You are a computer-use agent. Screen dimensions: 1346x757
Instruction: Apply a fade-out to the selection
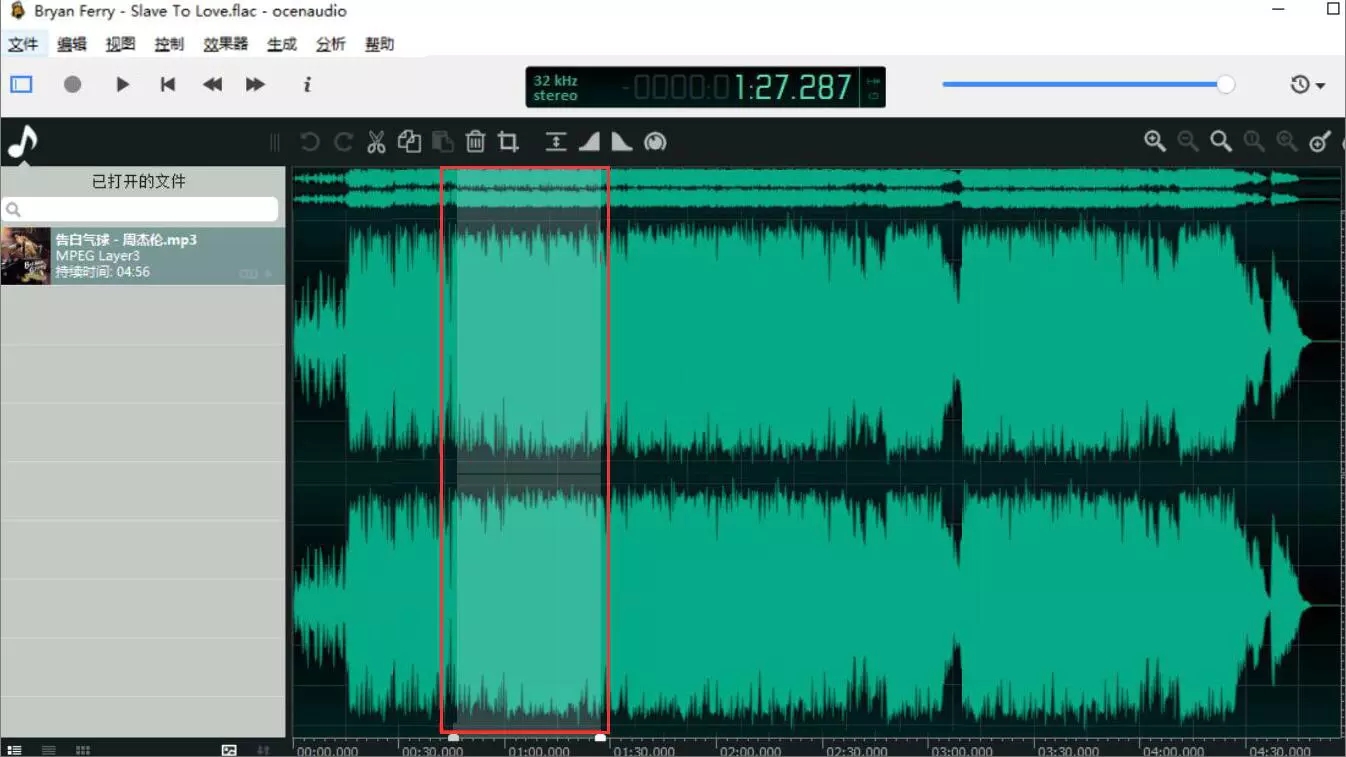click(621, 141)
